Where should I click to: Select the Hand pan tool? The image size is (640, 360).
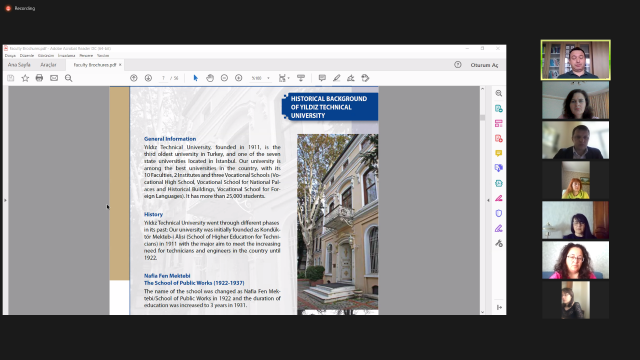(x=210, y=78)
